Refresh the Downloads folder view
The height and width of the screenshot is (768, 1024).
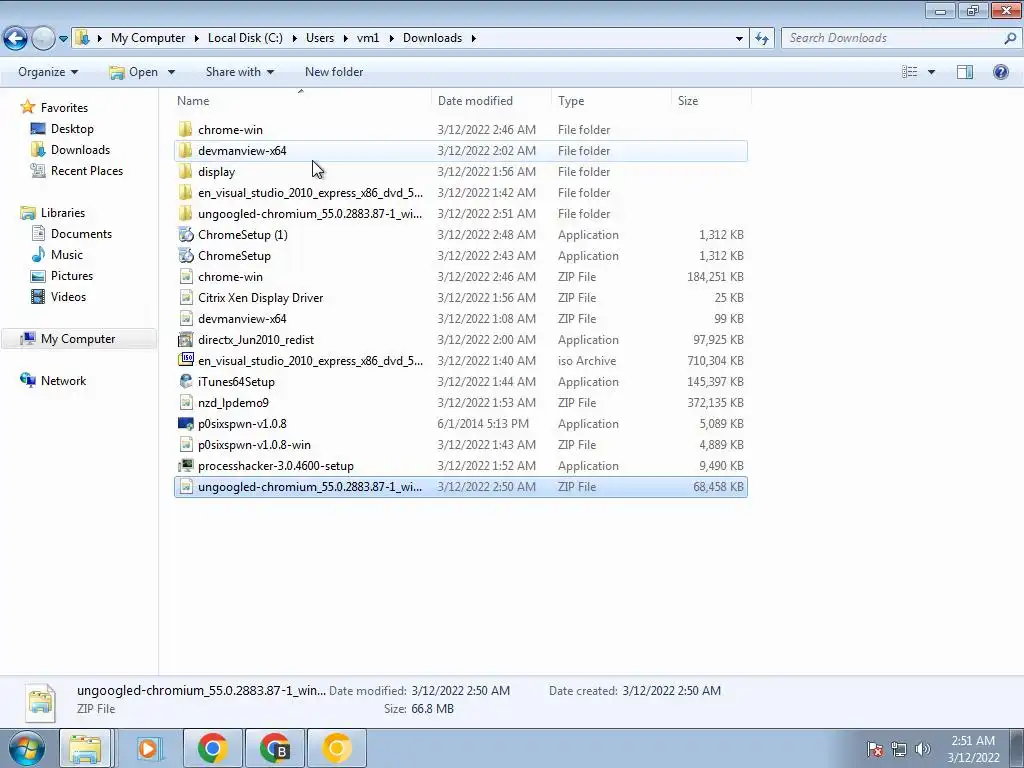click(762, 39)
